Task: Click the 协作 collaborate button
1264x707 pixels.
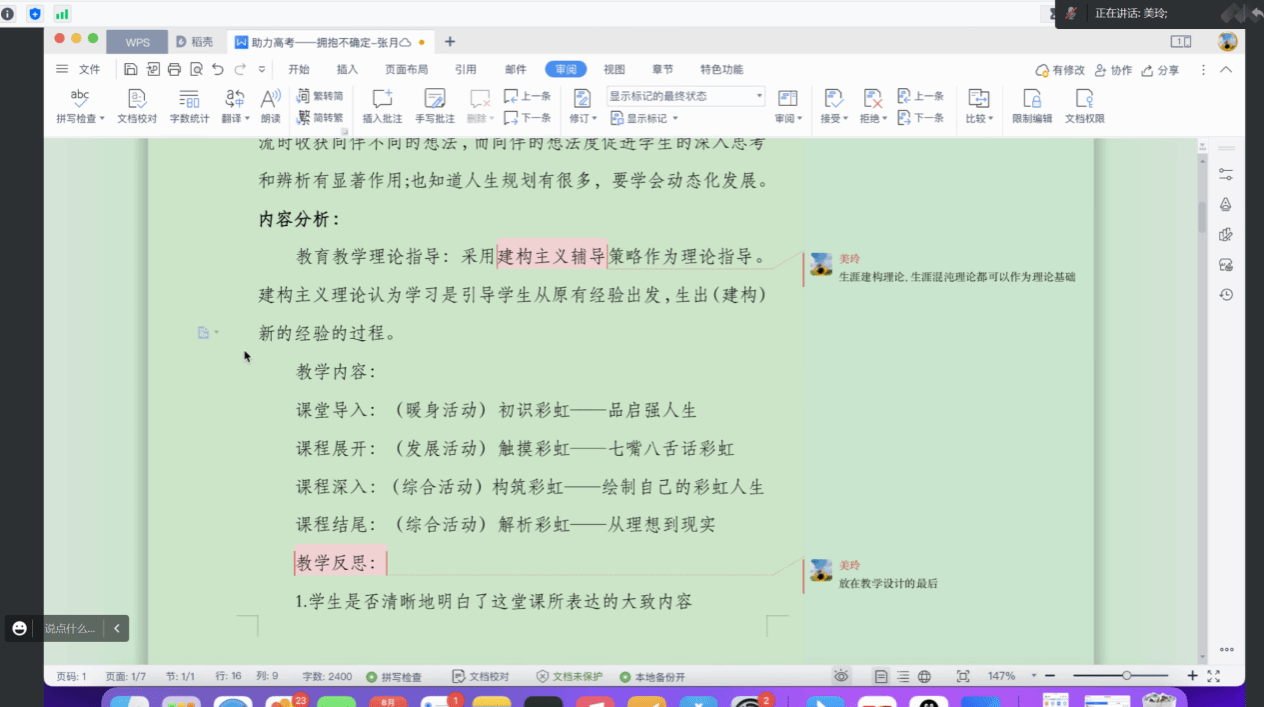Action: click(1113, 71)
